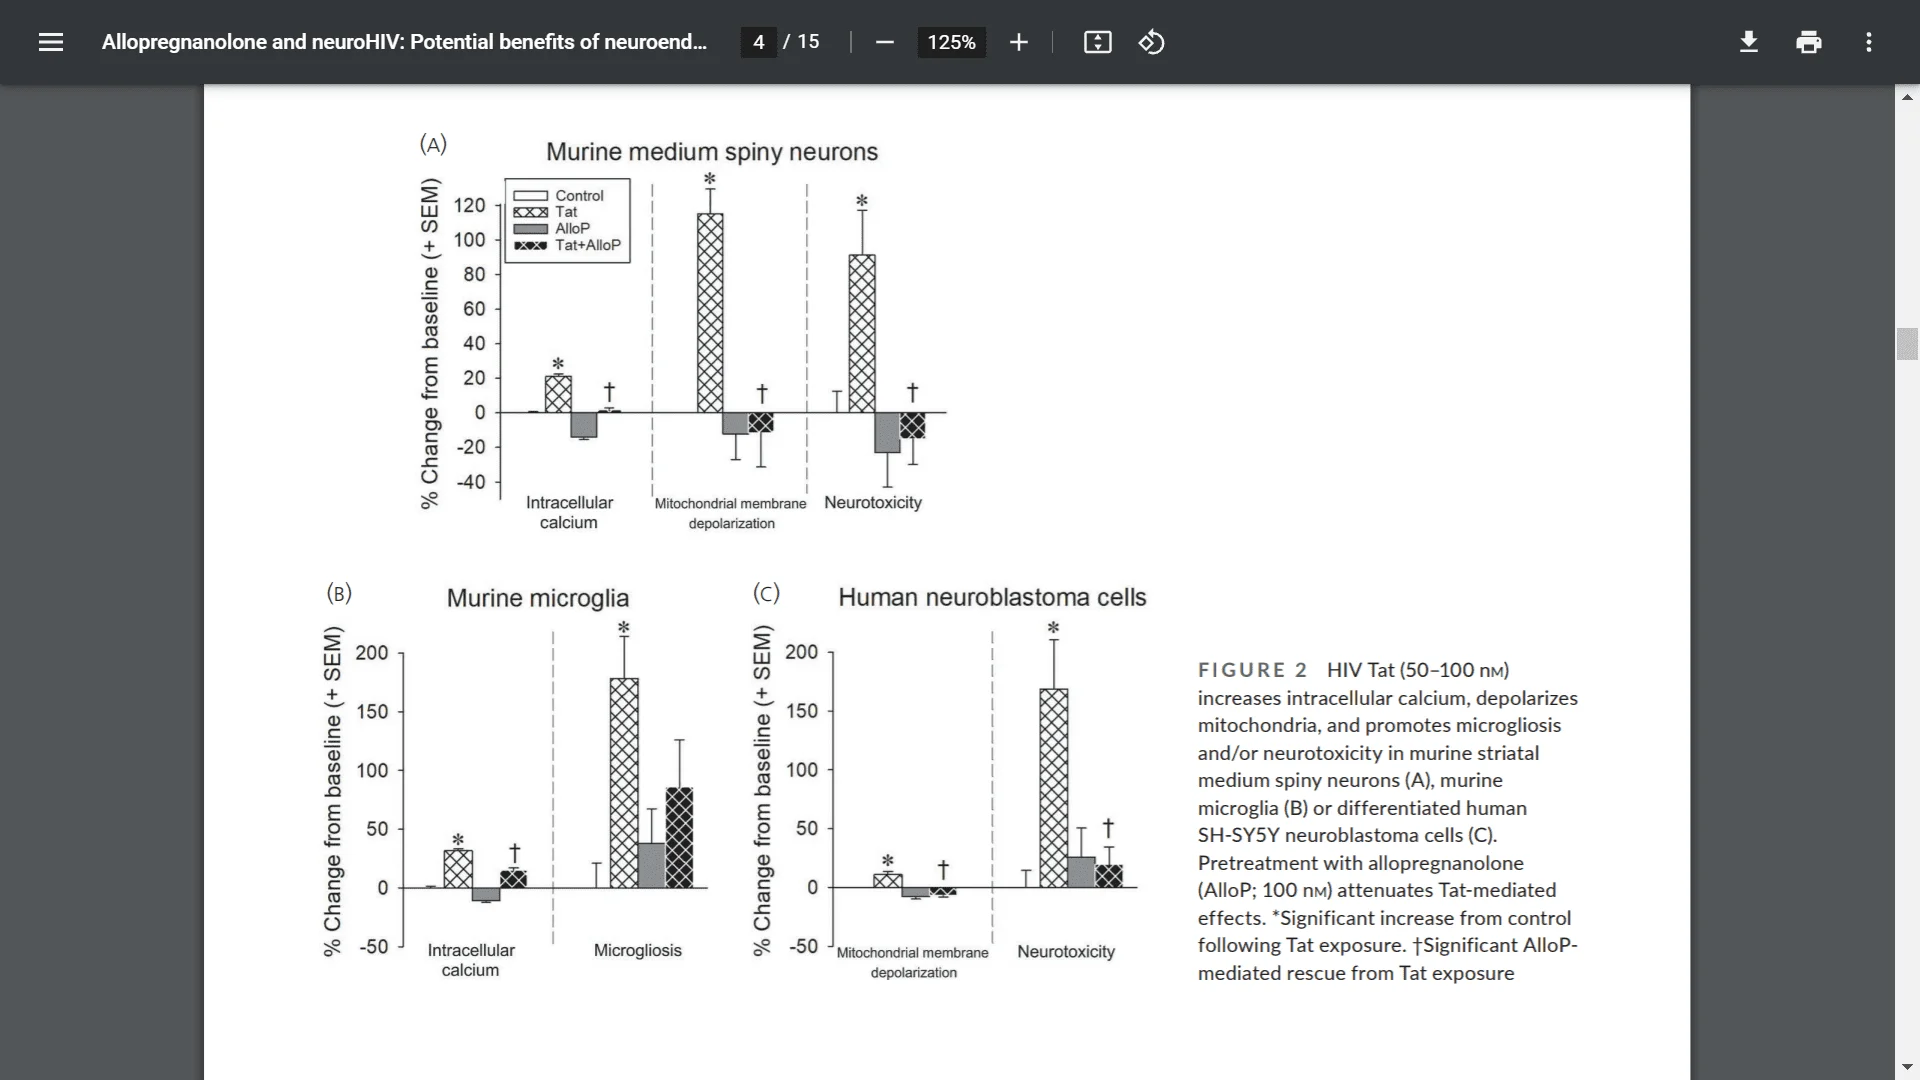This screenshot has height=1080, width=1920.
Task: Click 'Neurotoxicity' label in panel C
Action: [x=1066, y=951]
